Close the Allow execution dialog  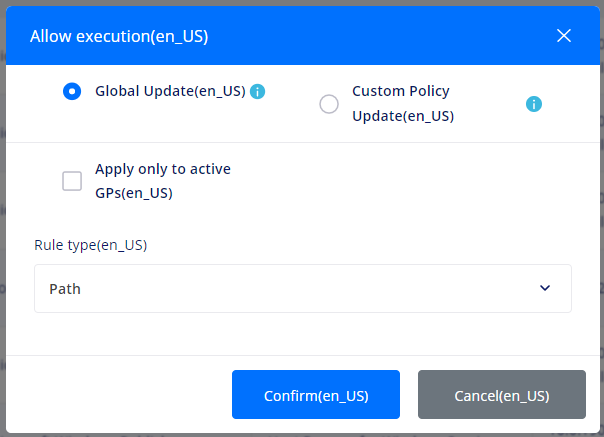click(564, 36)
